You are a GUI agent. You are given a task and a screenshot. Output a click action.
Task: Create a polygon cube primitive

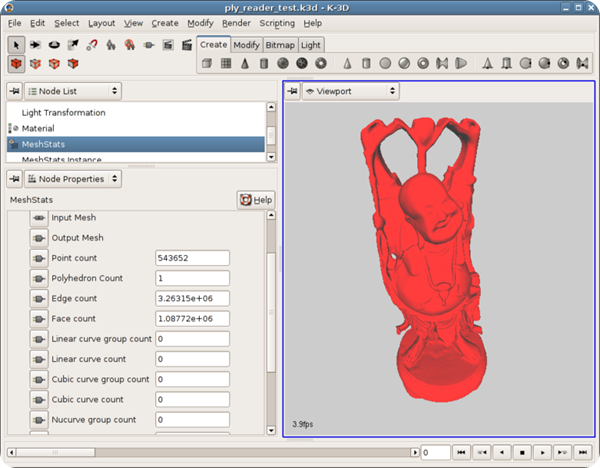207,63
